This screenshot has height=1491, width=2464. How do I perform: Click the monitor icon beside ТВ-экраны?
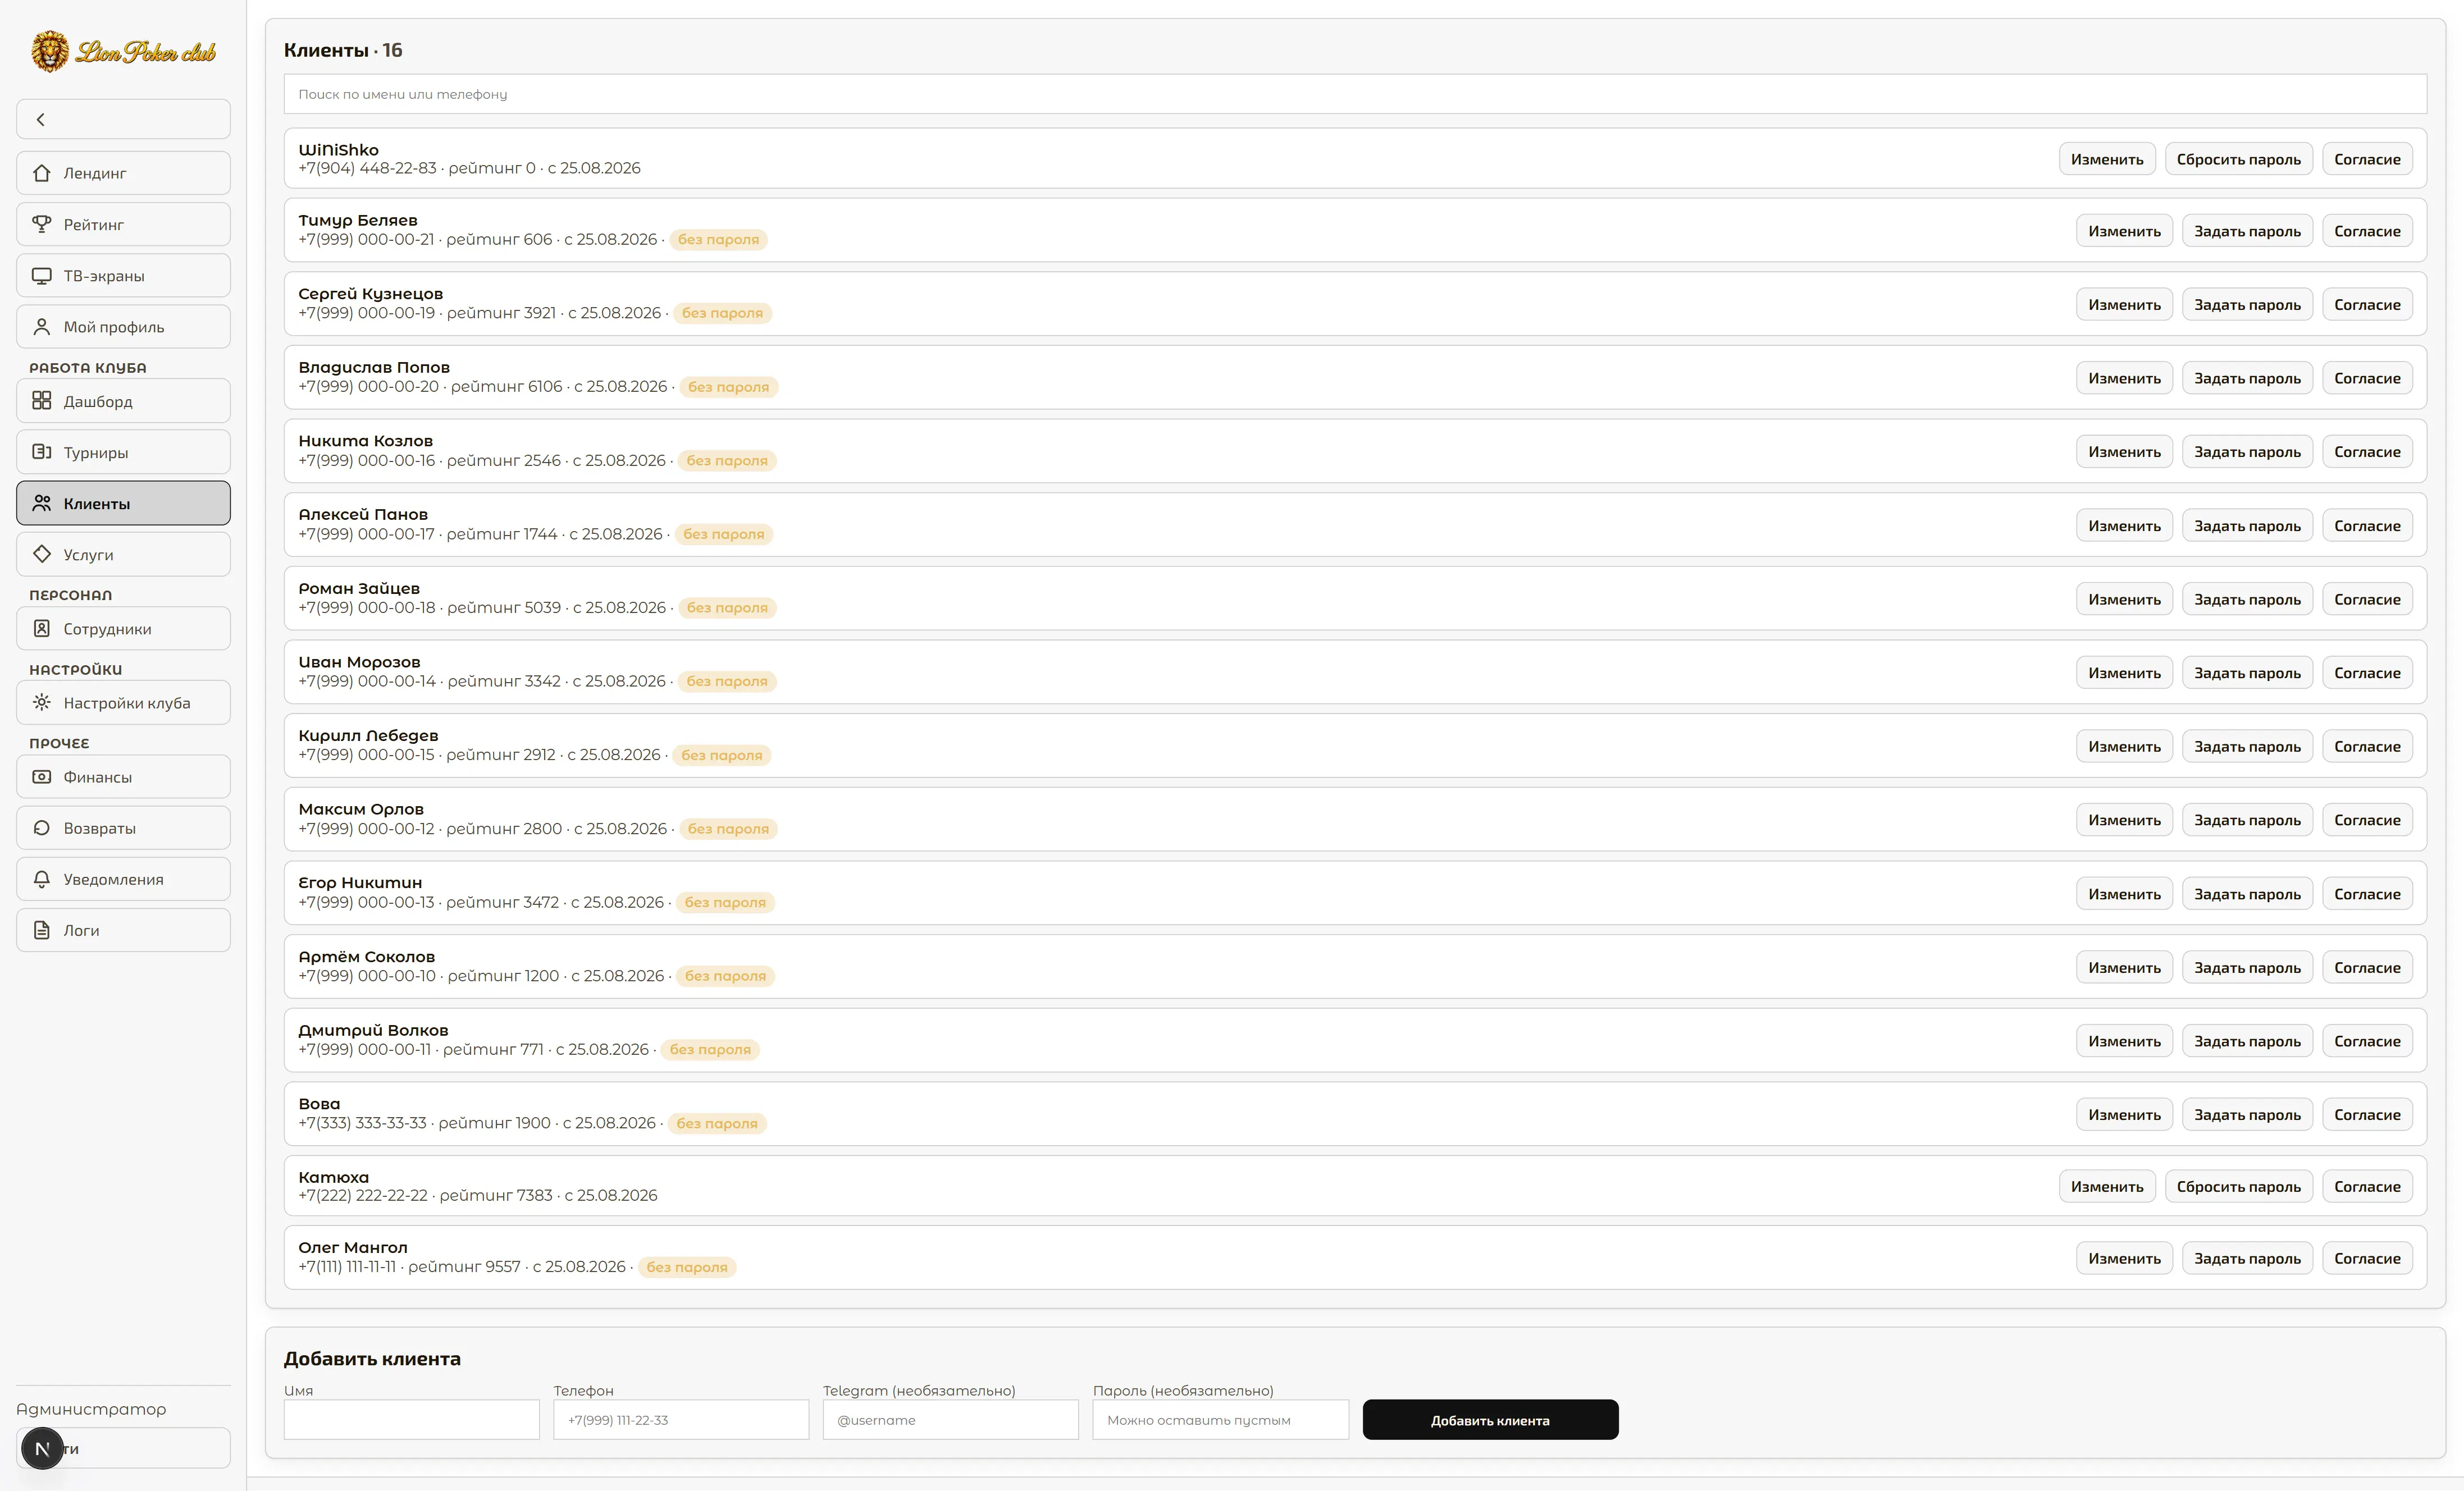(42, 275)
